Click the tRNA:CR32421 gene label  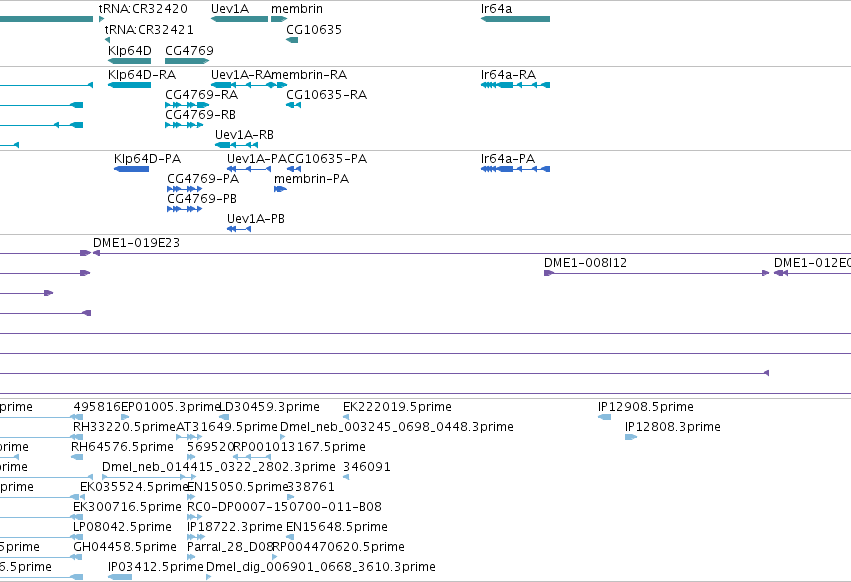(149, 29)
